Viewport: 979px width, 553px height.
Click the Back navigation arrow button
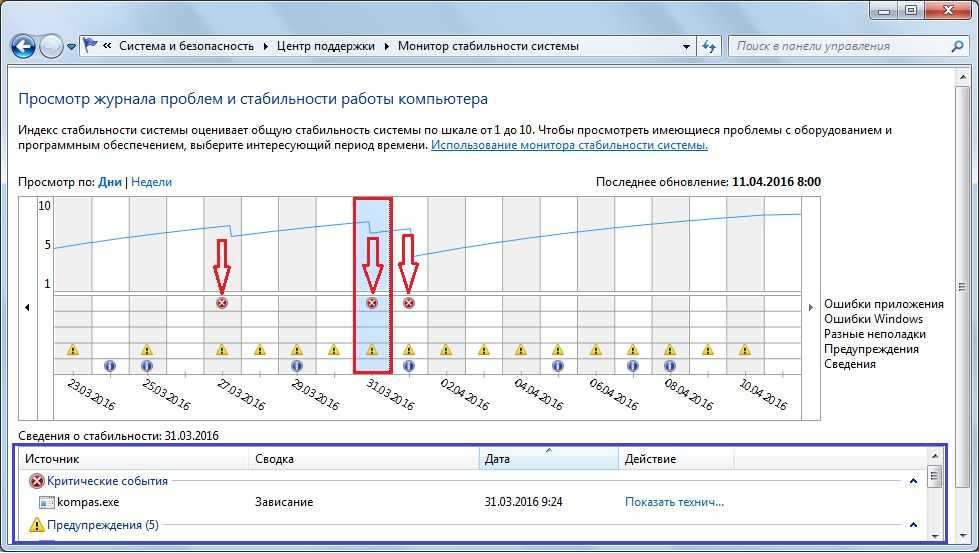click(24, 46)
